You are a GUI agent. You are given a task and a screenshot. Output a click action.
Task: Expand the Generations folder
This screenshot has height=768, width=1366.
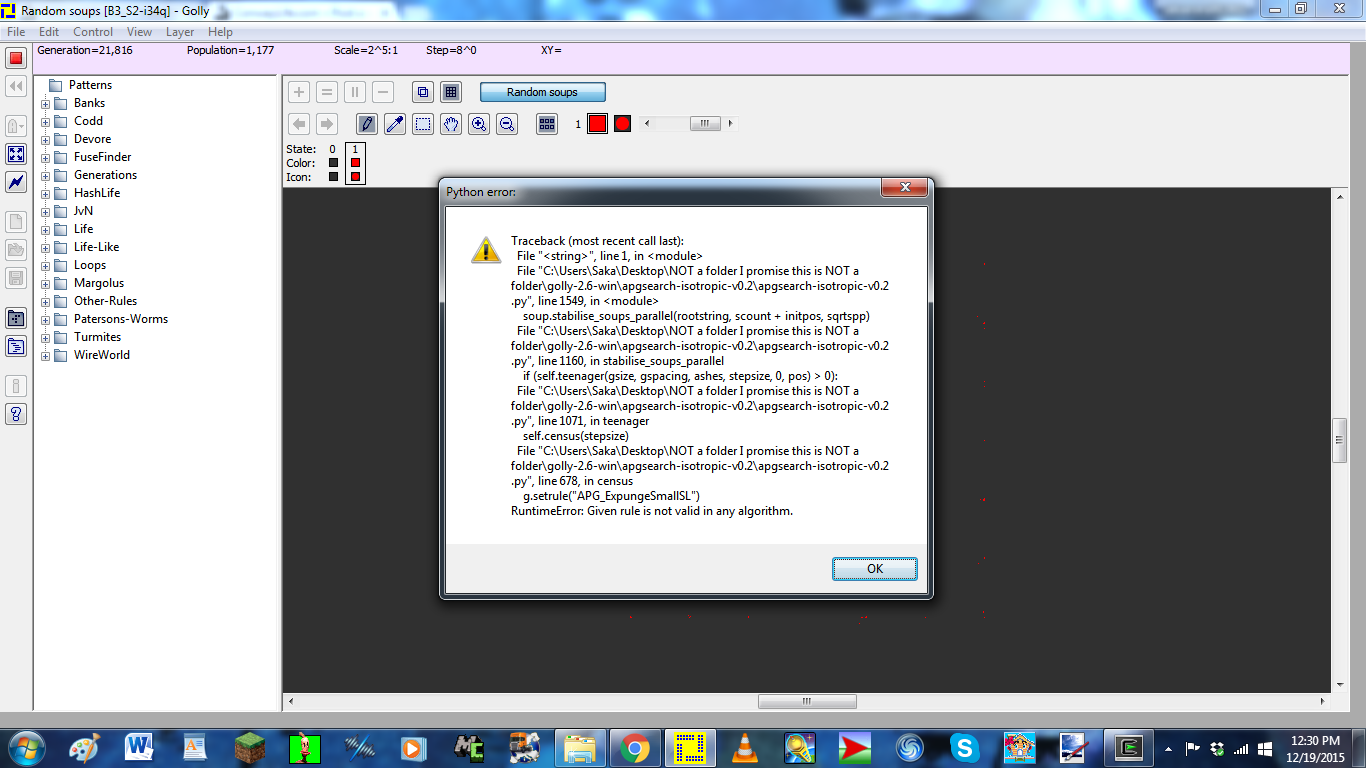[45, 175]
